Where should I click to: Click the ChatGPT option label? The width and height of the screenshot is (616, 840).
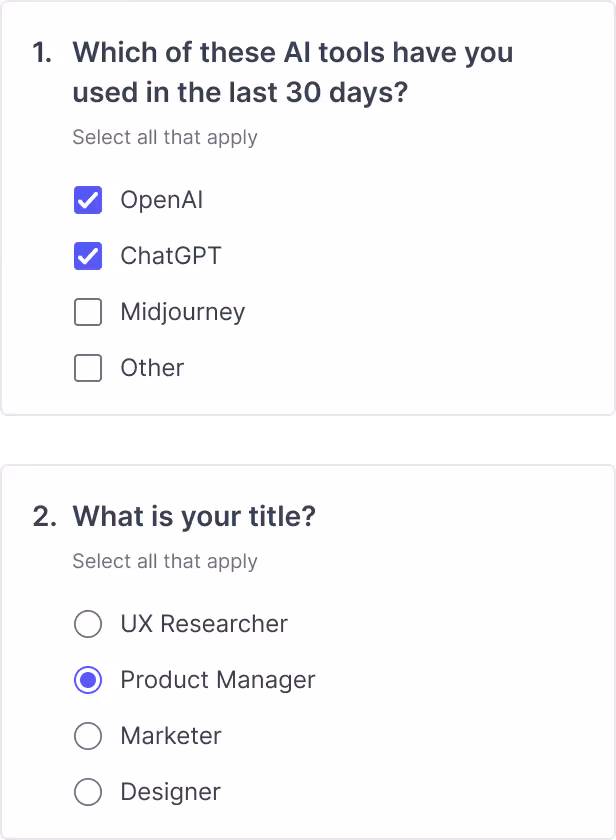pos(170,256)
